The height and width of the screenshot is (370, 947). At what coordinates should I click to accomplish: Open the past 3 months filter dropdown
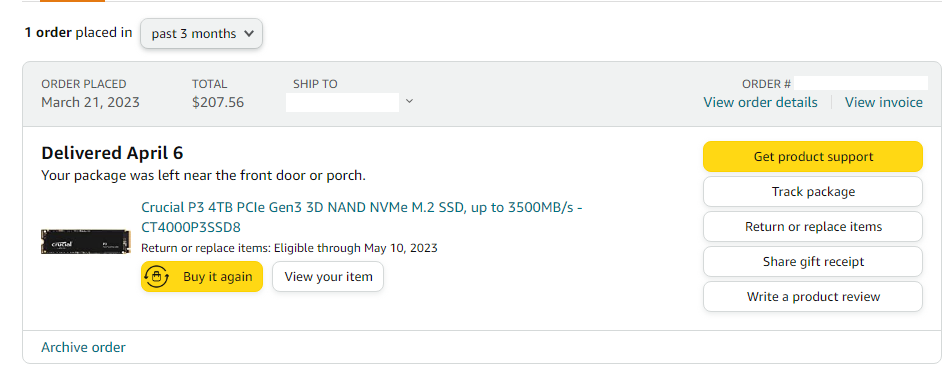[201, 33]
